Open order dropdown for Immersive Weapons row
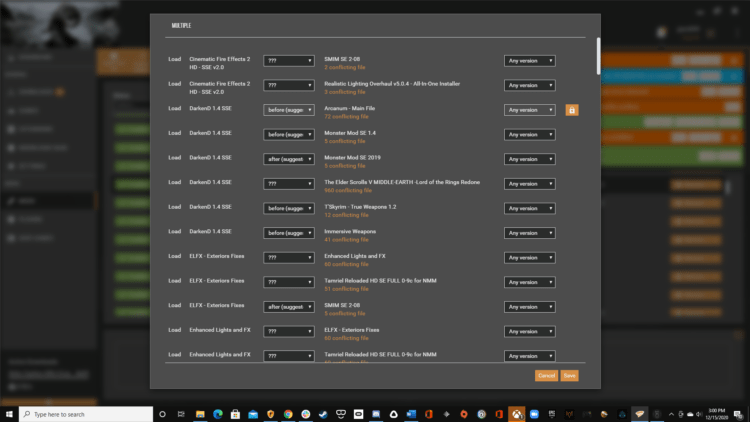 pyautogui.click(x=288, y=233)
